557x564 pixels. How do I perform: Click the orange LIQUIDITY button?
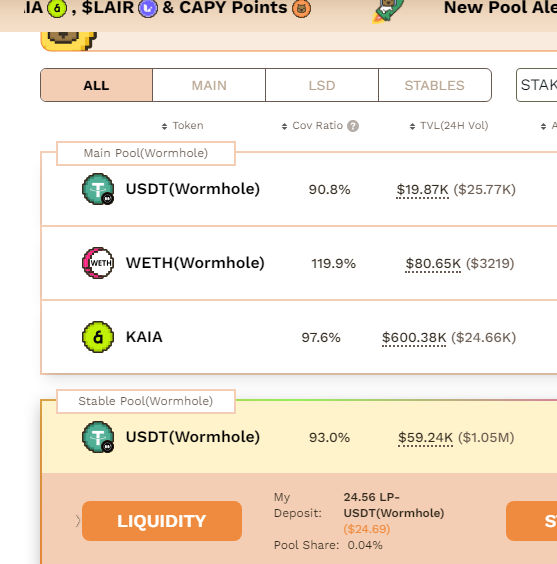[x=162, y=521]
